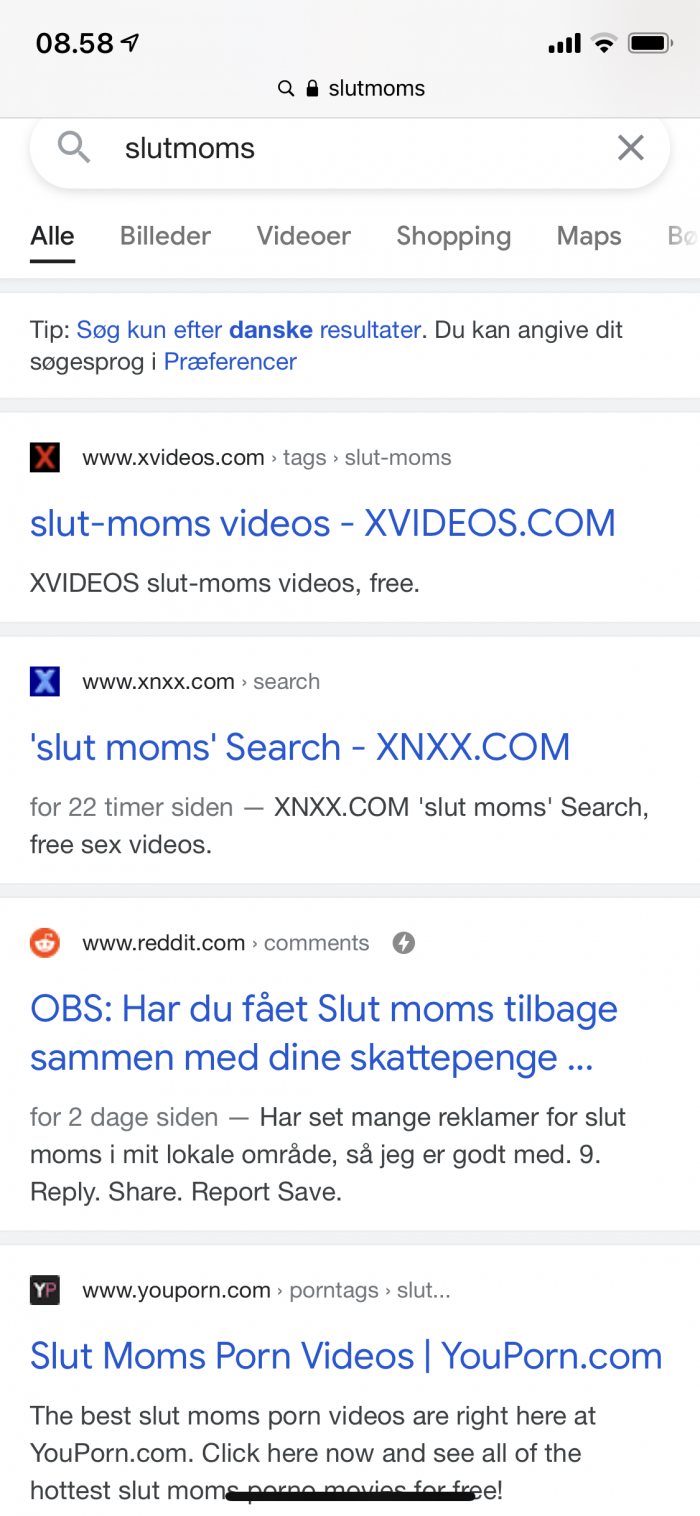Tap the XVideos favicon
The height and width of the screenshot is (1516, 700).
pos(45,458)
